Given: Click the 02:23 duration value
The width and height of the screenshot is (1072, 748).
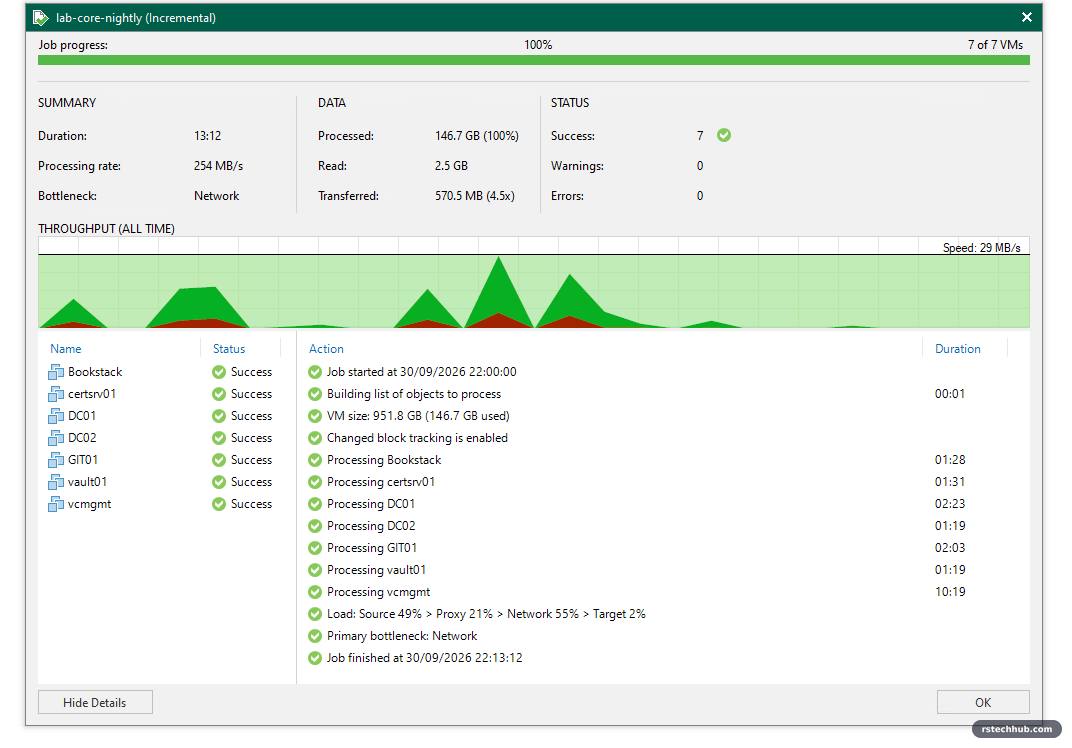Looking at the screenshot, I should (x=950, y=504).
